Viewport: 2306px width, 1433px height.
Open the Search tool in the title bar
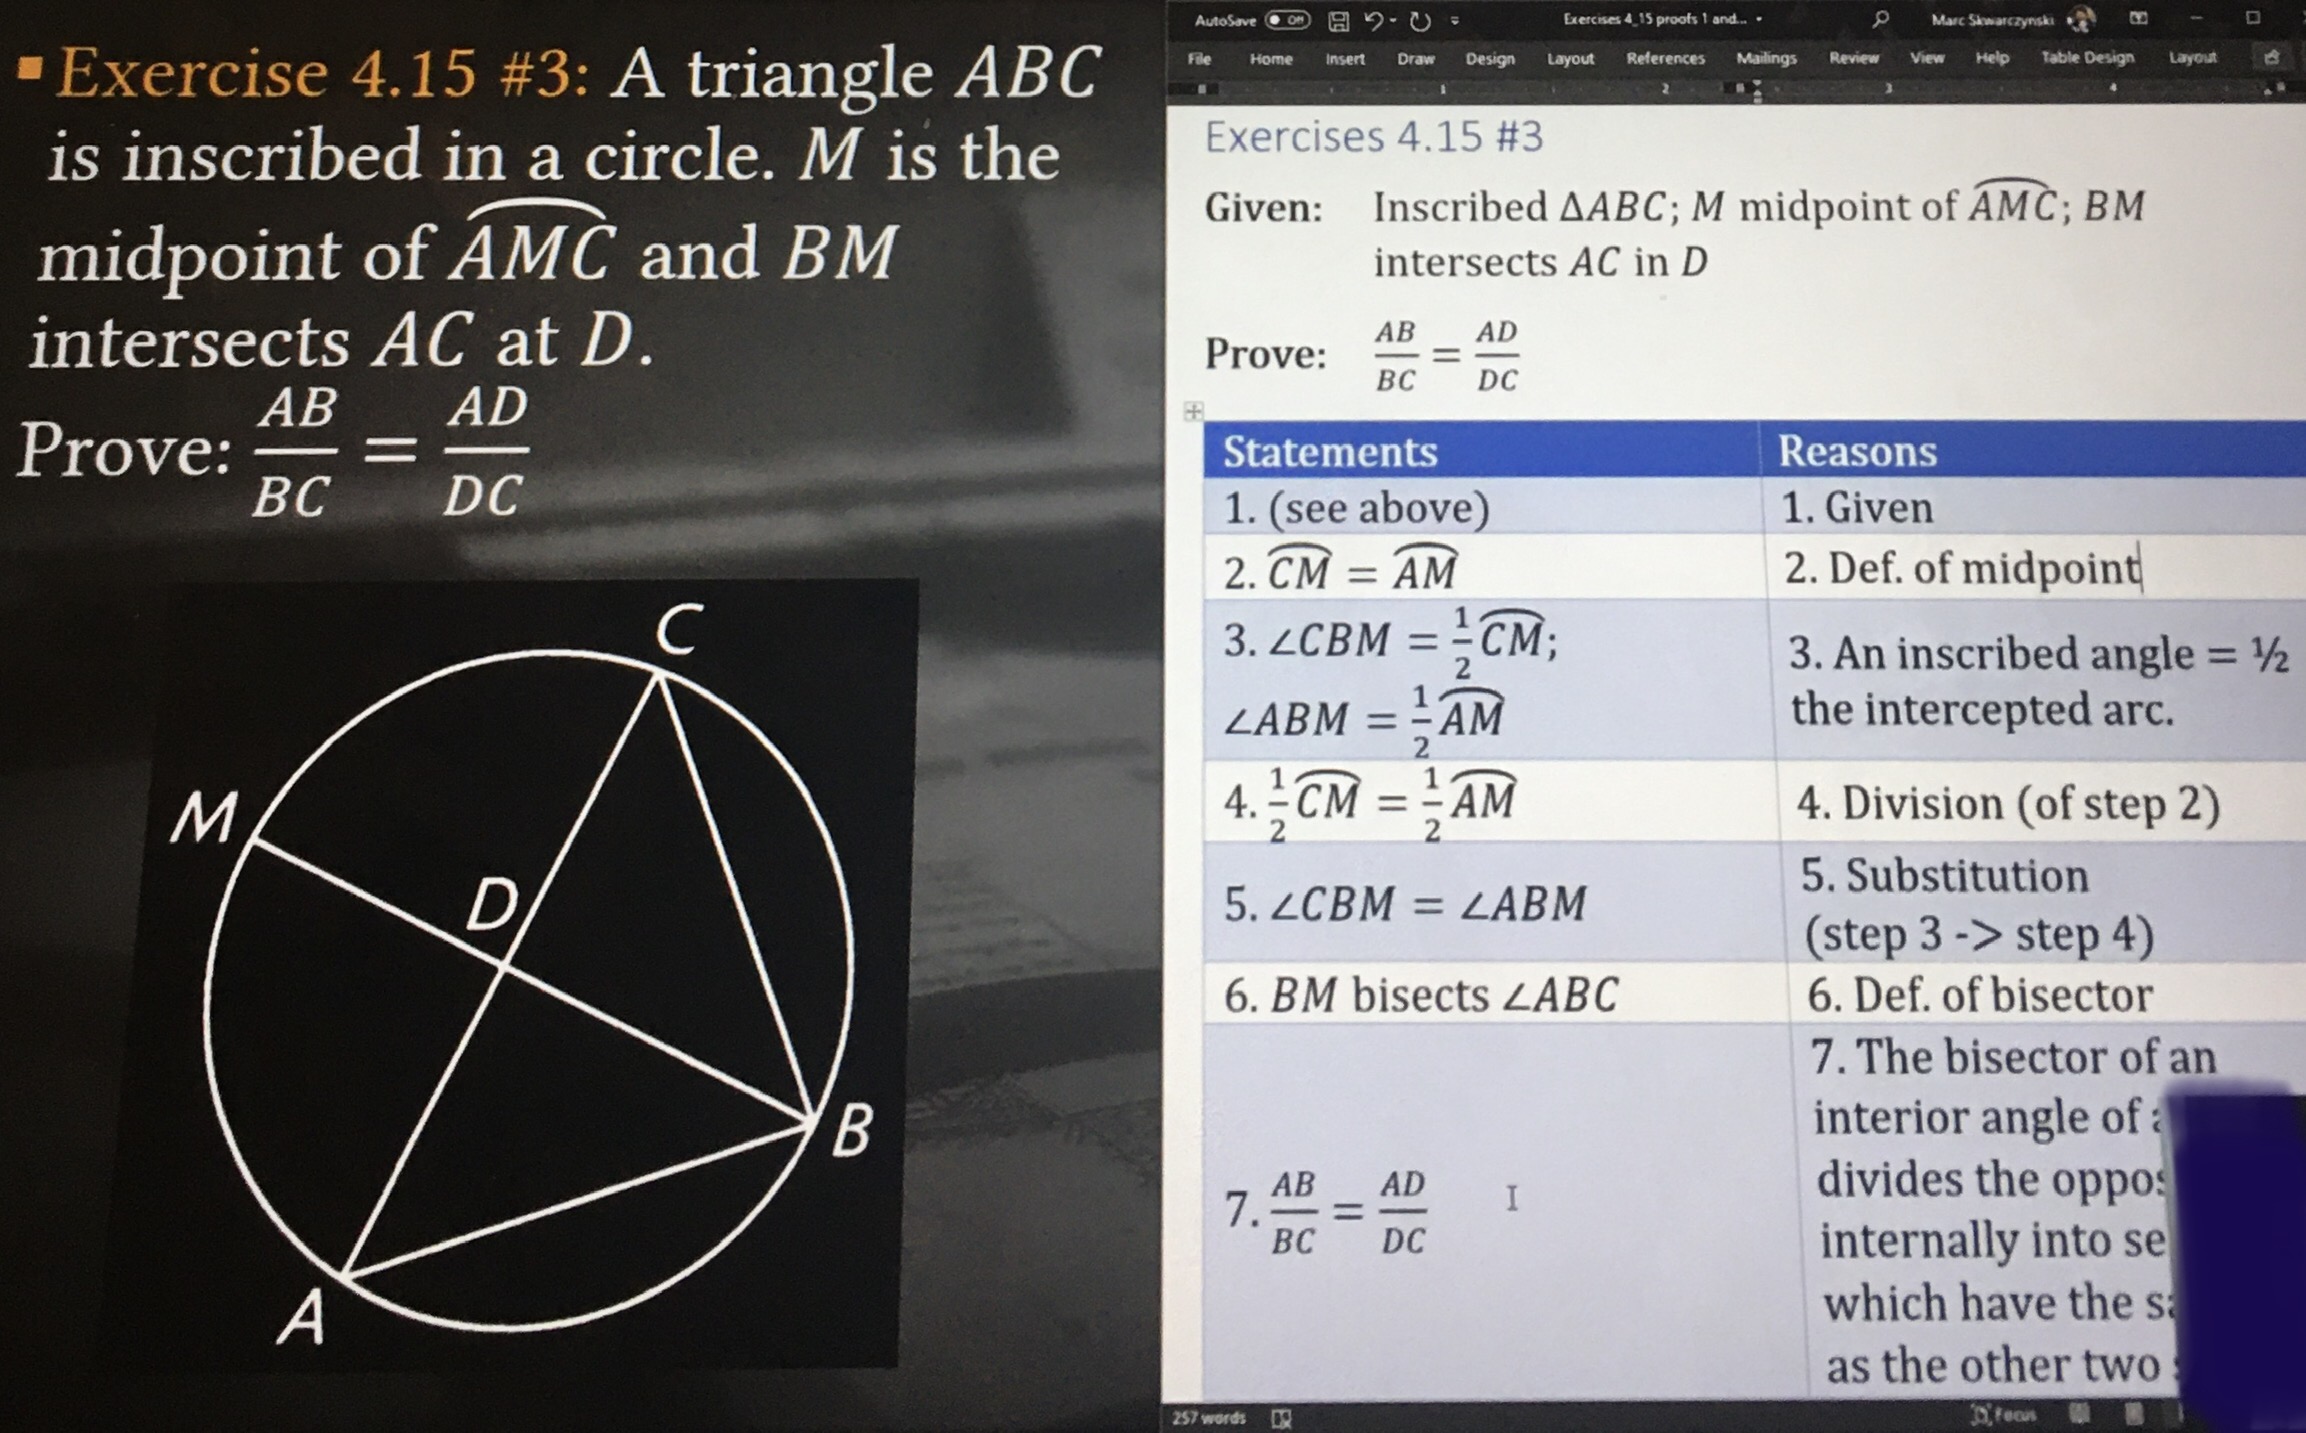click(1880, 19)
